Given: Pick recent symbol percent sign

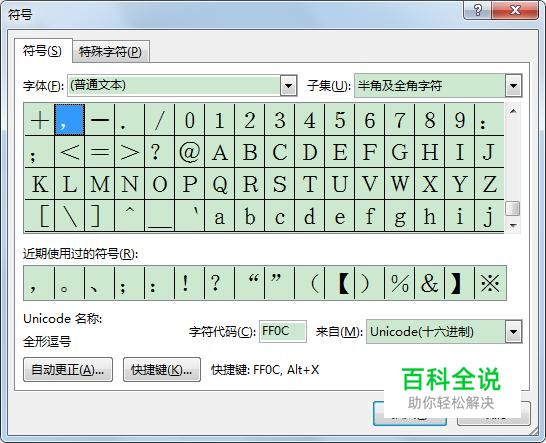Looking at the screenshot, I should click(x=399, y=283).
